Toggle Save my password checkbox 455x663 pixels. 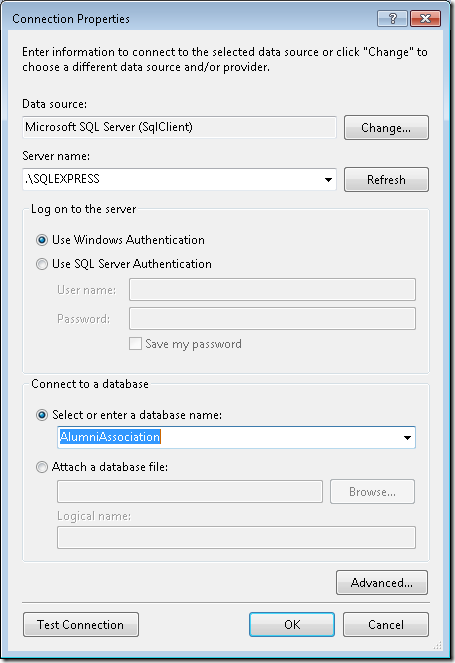coord(135,343)
